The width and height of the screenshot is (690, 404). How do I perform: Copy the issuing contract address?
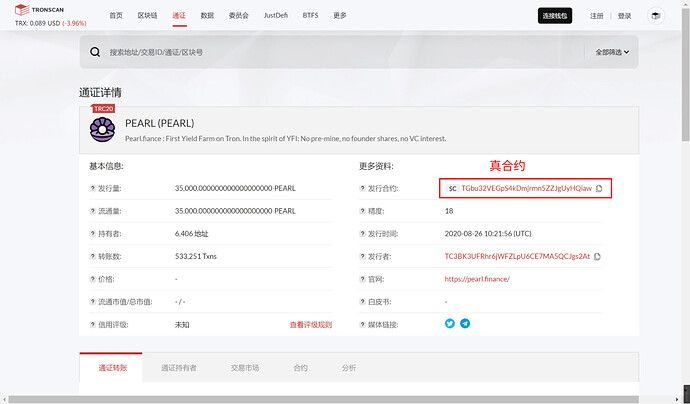click(x=599, y=188)
